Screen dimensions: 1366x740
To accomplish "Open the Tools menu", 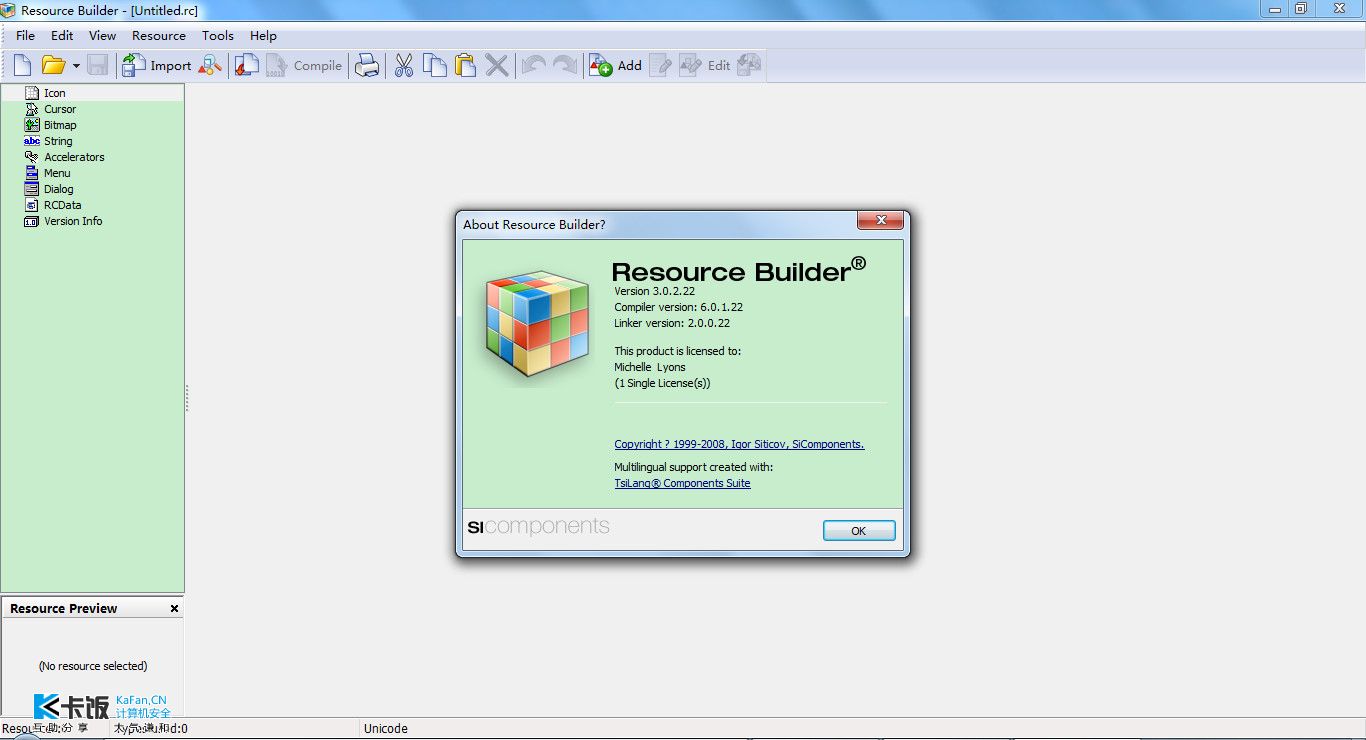I will pos(218,36).
